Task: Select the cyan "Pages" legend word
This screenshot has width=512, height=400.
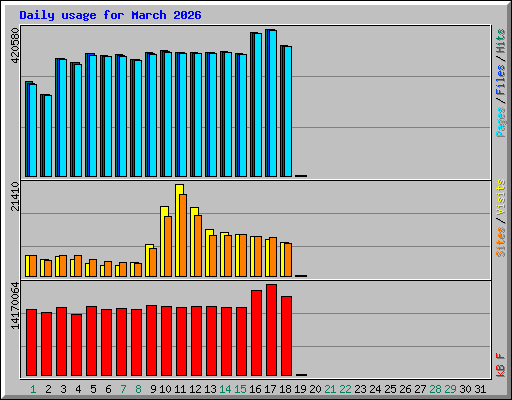Action: point(501,122)
